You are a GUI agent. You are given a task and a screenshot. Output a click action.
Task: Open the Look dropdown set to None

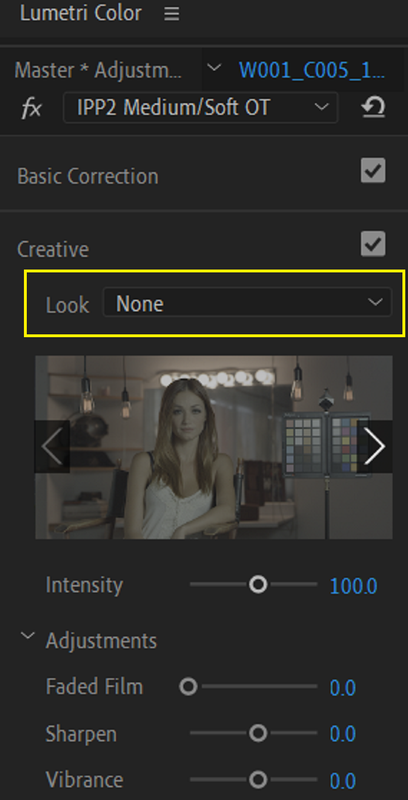coord(247,303)
